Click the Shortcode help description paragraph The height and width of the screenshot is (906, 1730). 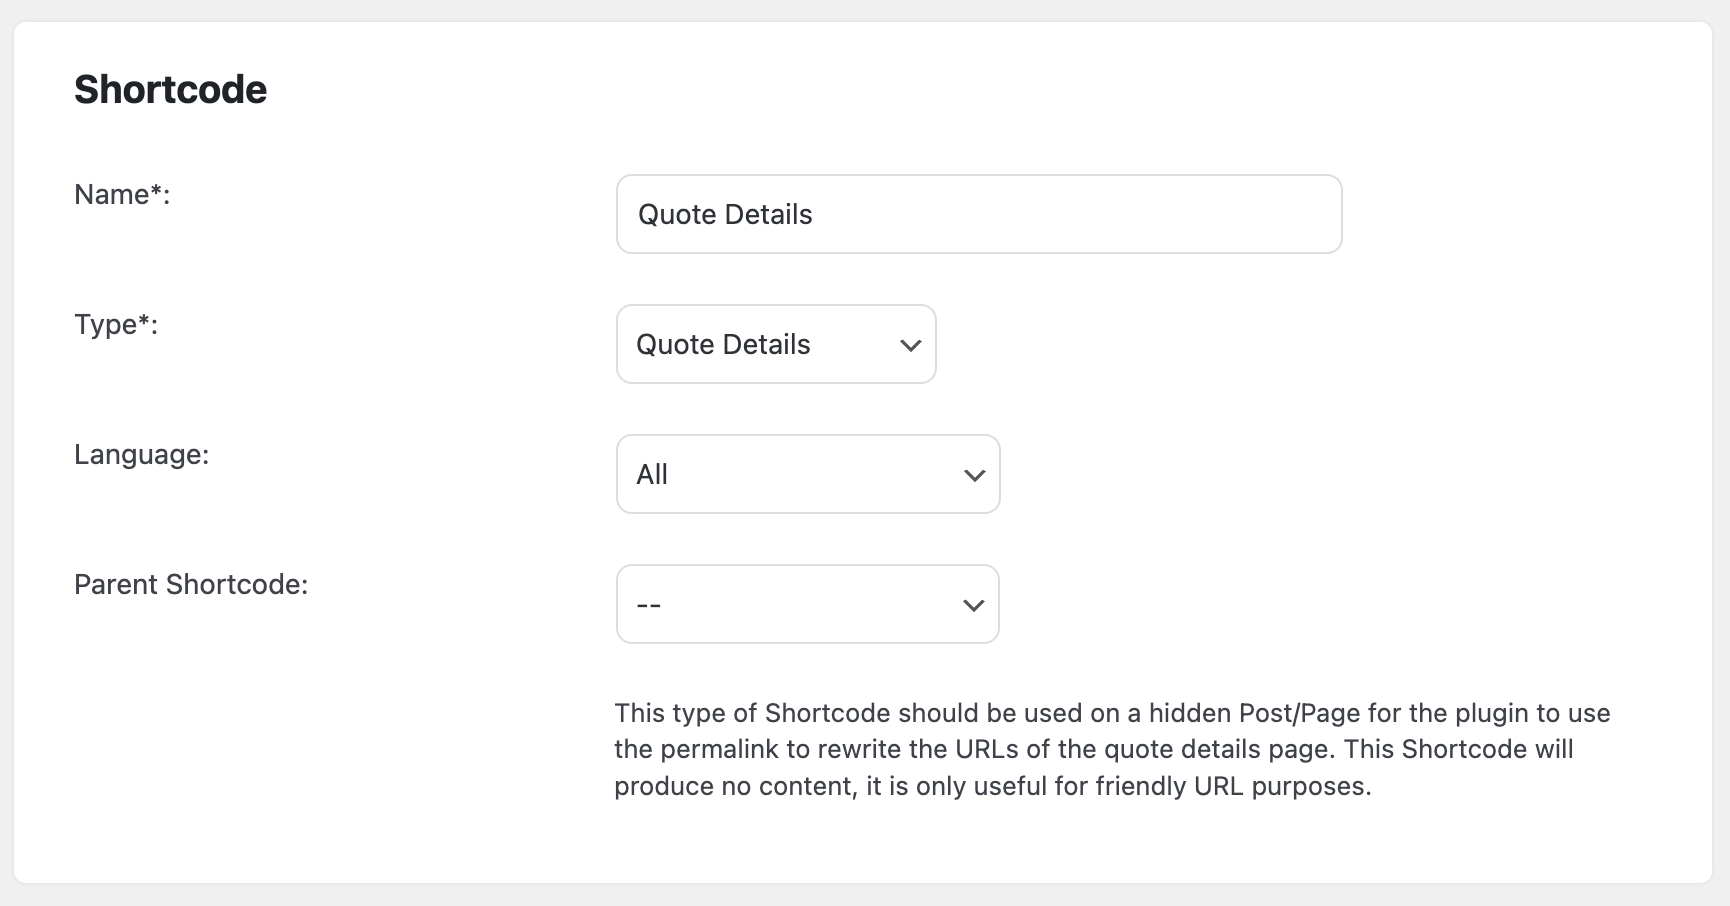click(x=1100, y=749)
